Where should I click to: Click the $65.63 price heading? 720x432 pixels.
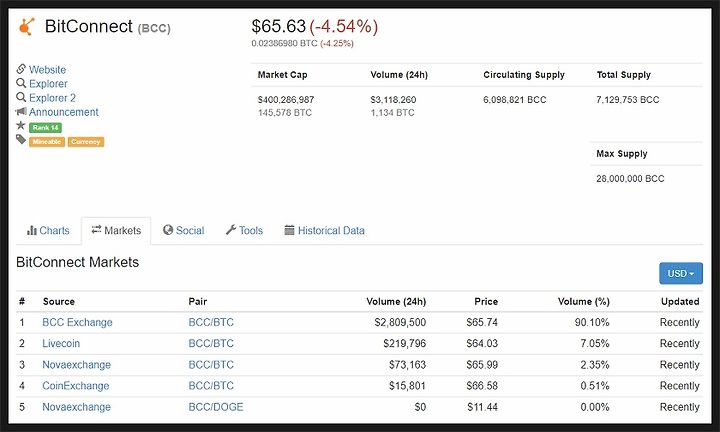pyautogui.click(x=278, y=26)
